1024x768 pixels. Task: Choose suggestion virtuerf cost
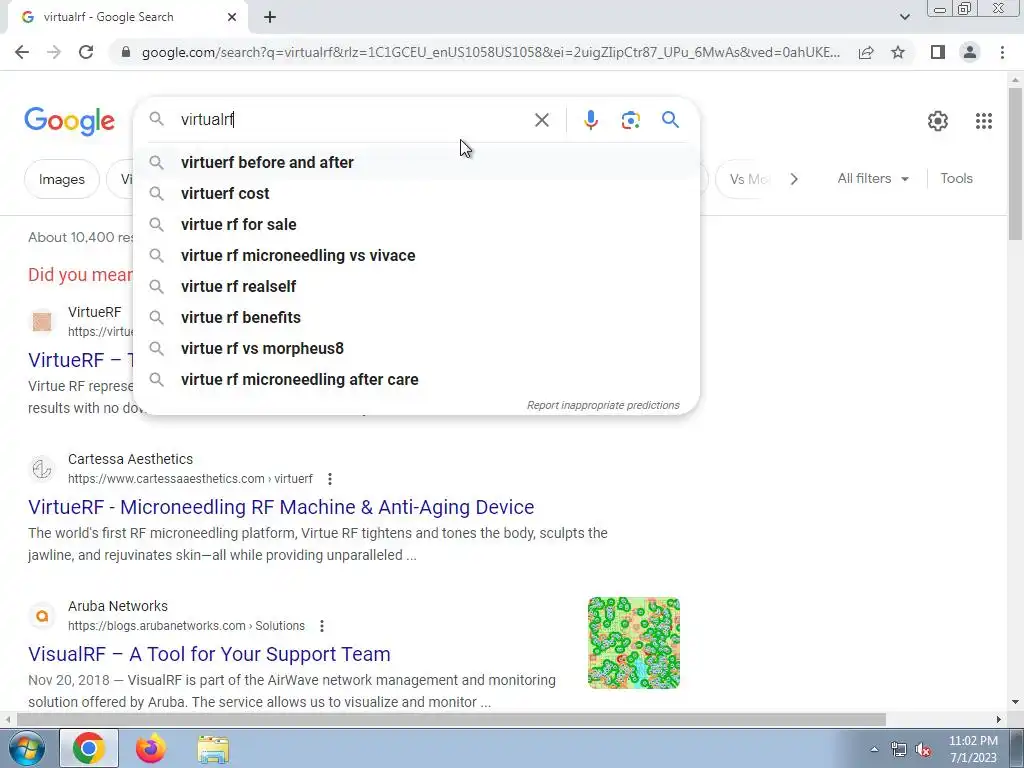point(416,193)
